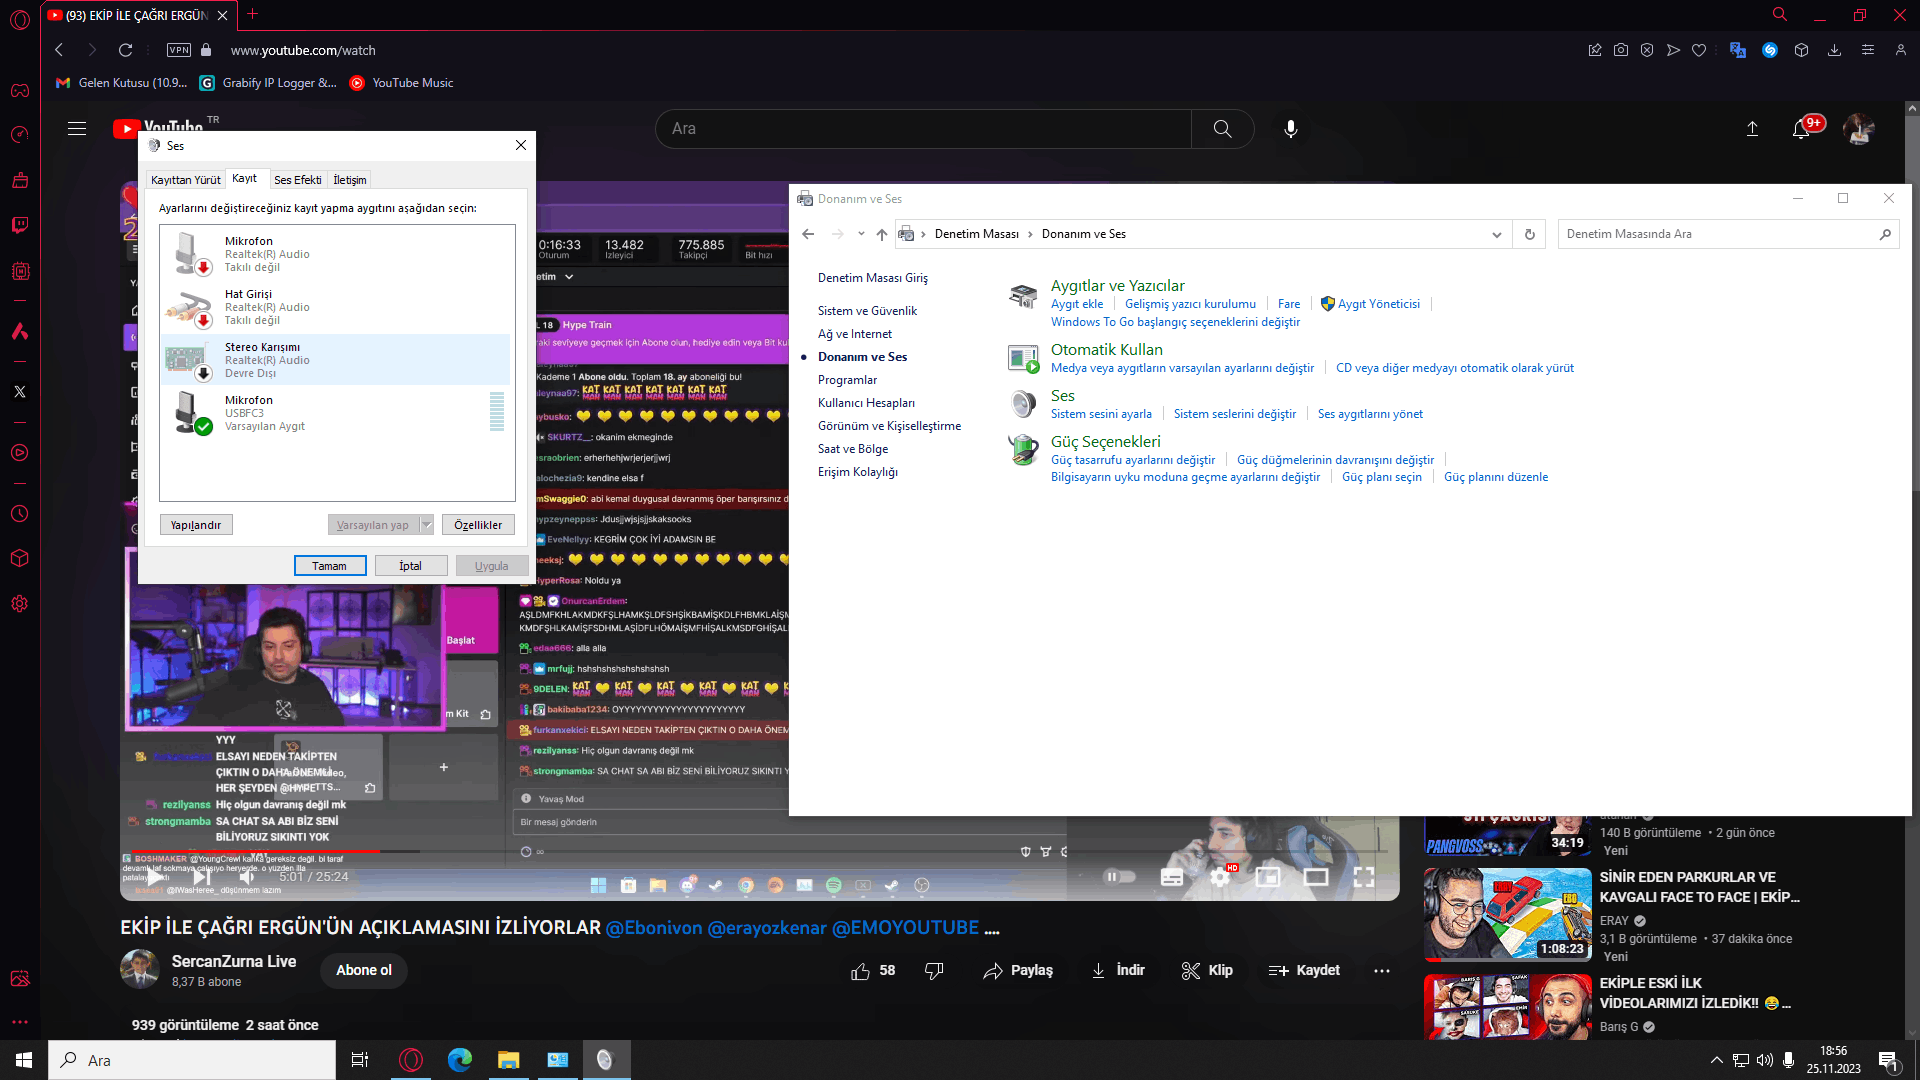Switch to Ses Efekti tab
The height and width of the screenshot is (1080, 1920).
[298, 180]
